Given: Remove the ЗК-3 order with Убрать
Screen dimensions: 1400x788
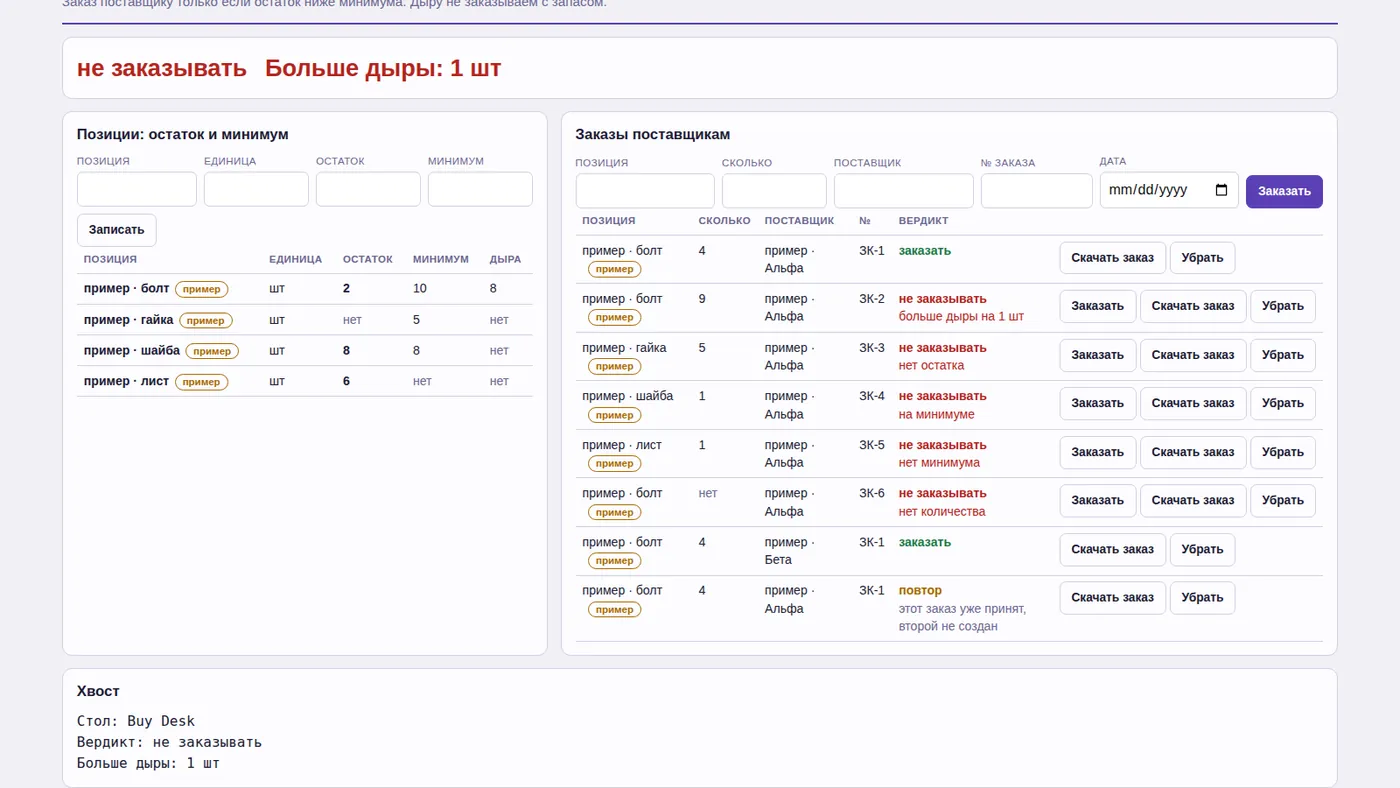Looking at the screenshot, I should 1283,355.
